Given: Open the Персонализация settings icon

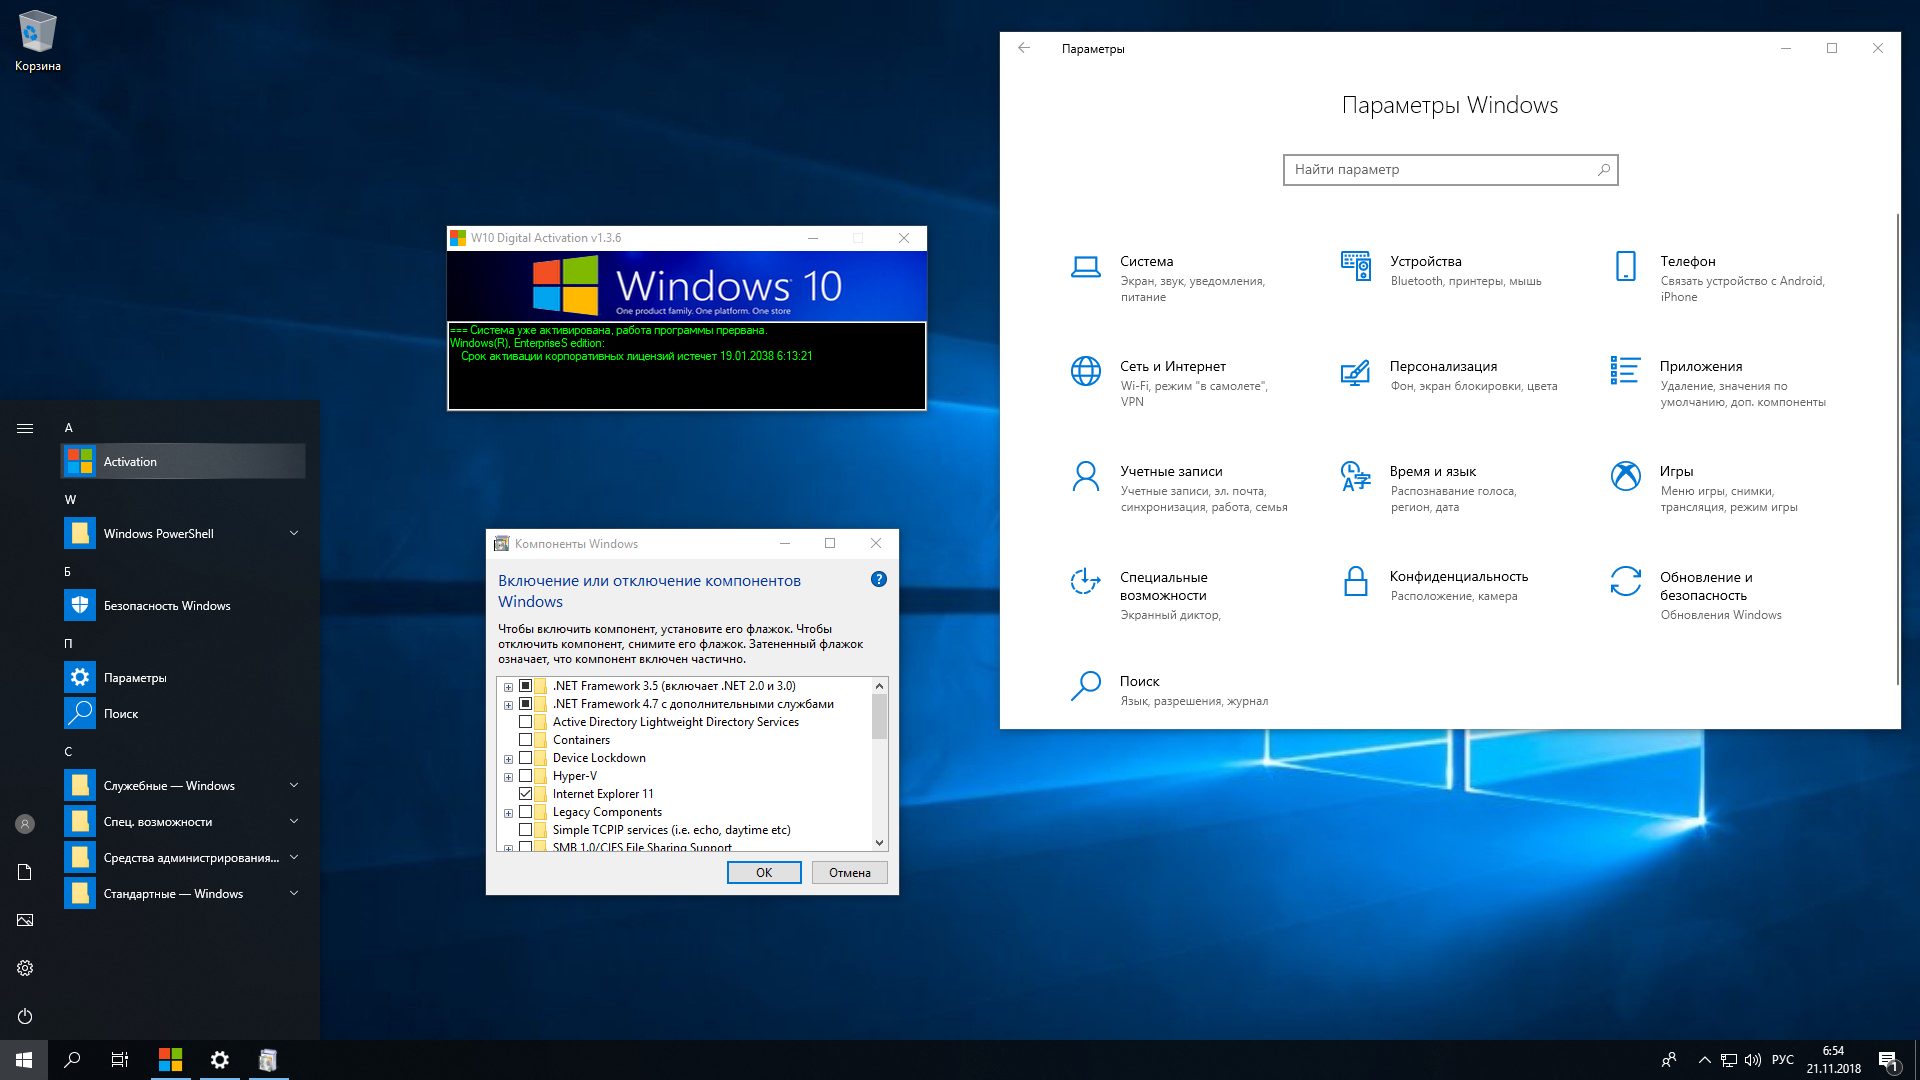Looking at the screenshot, I should pyautogui.click(x=1355, y=373).
